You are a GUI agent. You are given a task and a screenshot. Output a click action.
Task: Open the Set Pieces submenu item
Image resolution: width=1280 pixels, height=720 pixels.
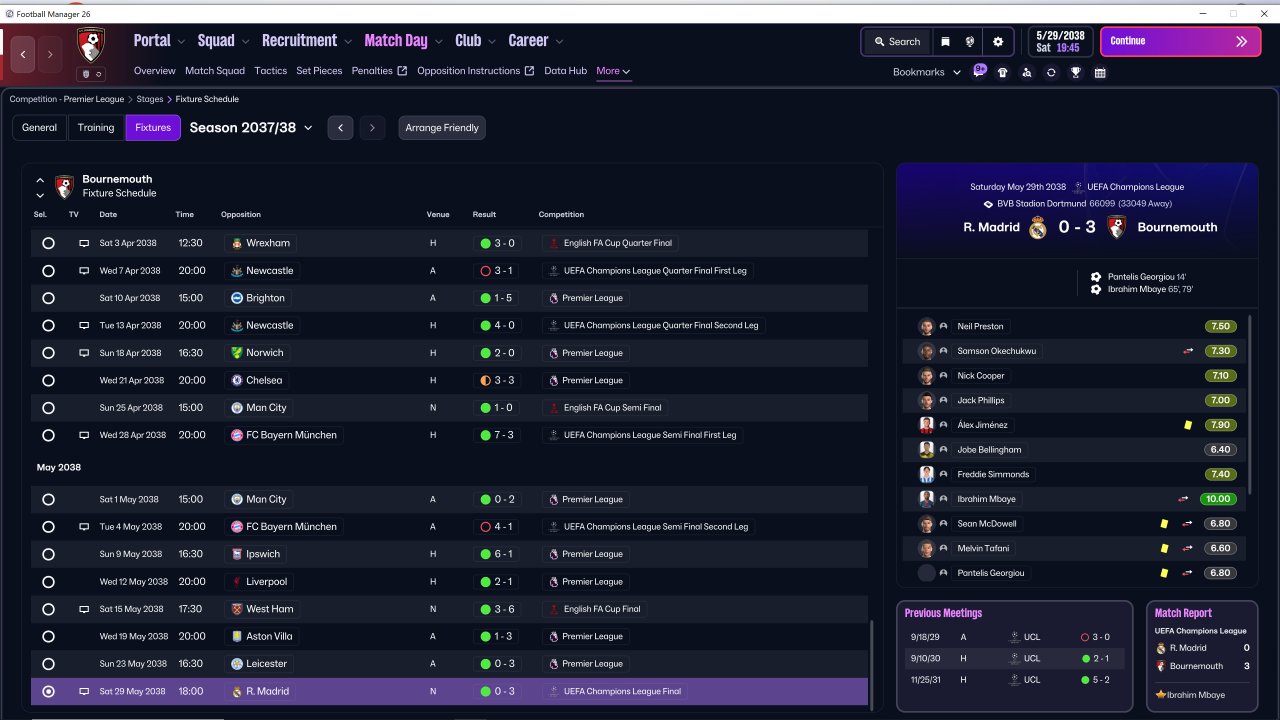319,71
